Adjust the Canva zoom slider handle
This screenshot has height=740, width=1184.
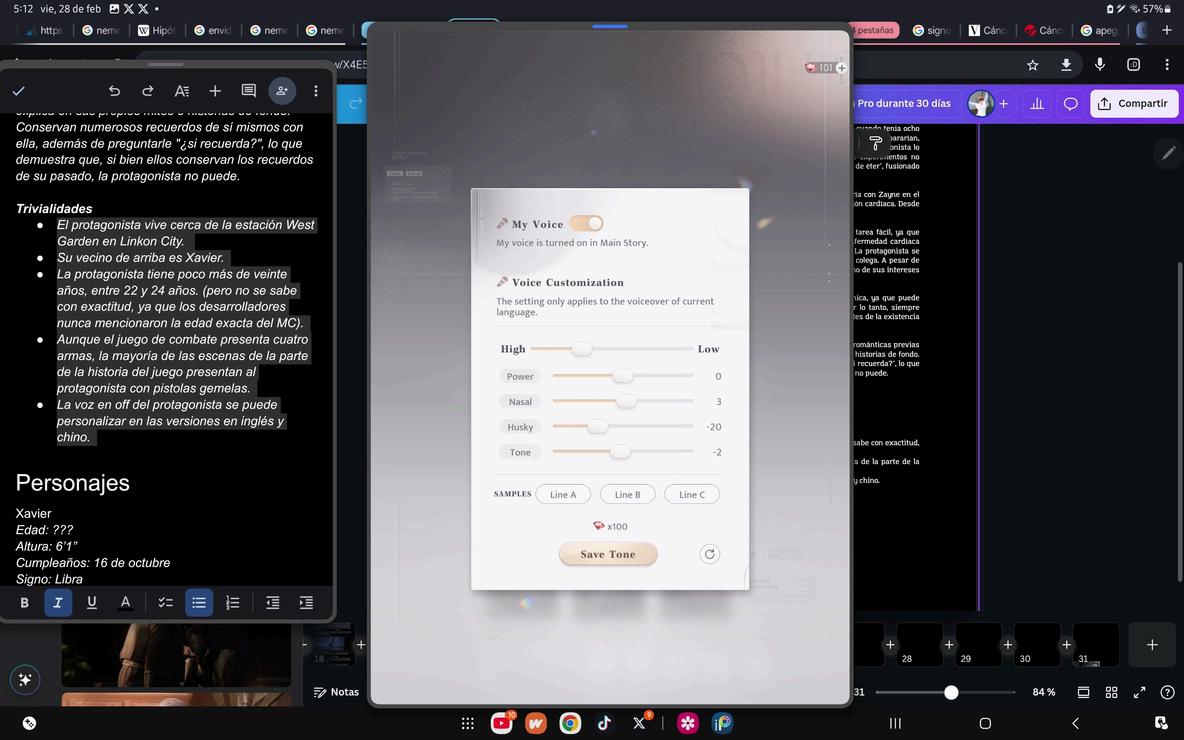pos(951,692)
